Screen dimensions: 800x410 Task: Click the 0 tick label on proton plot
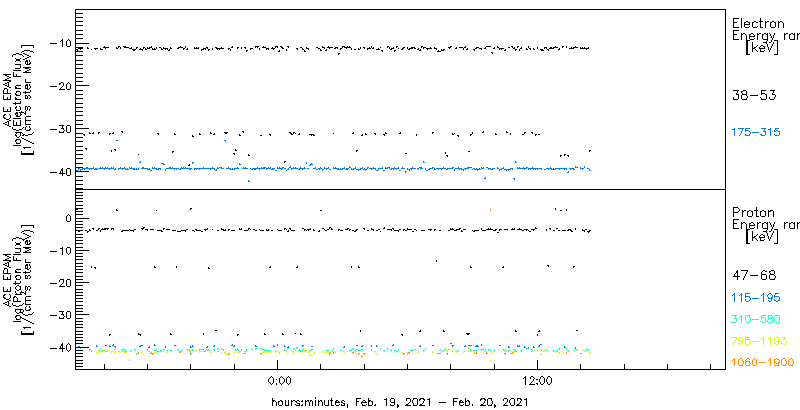70,218
